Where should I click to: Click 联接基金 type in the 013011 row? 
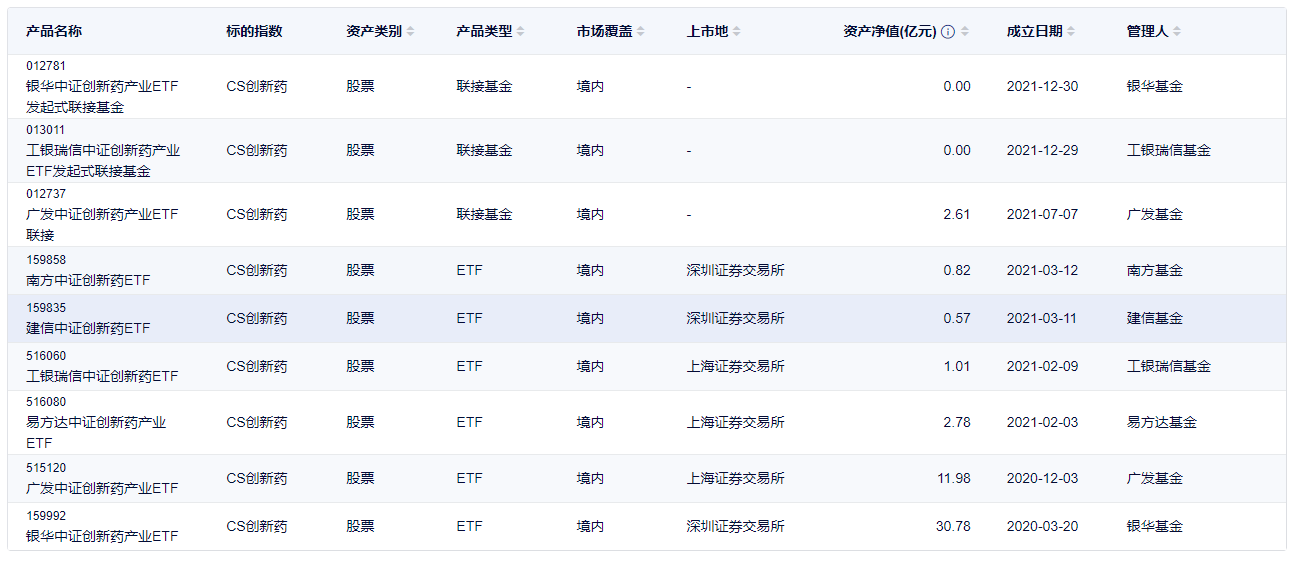(x=484, y=151)
